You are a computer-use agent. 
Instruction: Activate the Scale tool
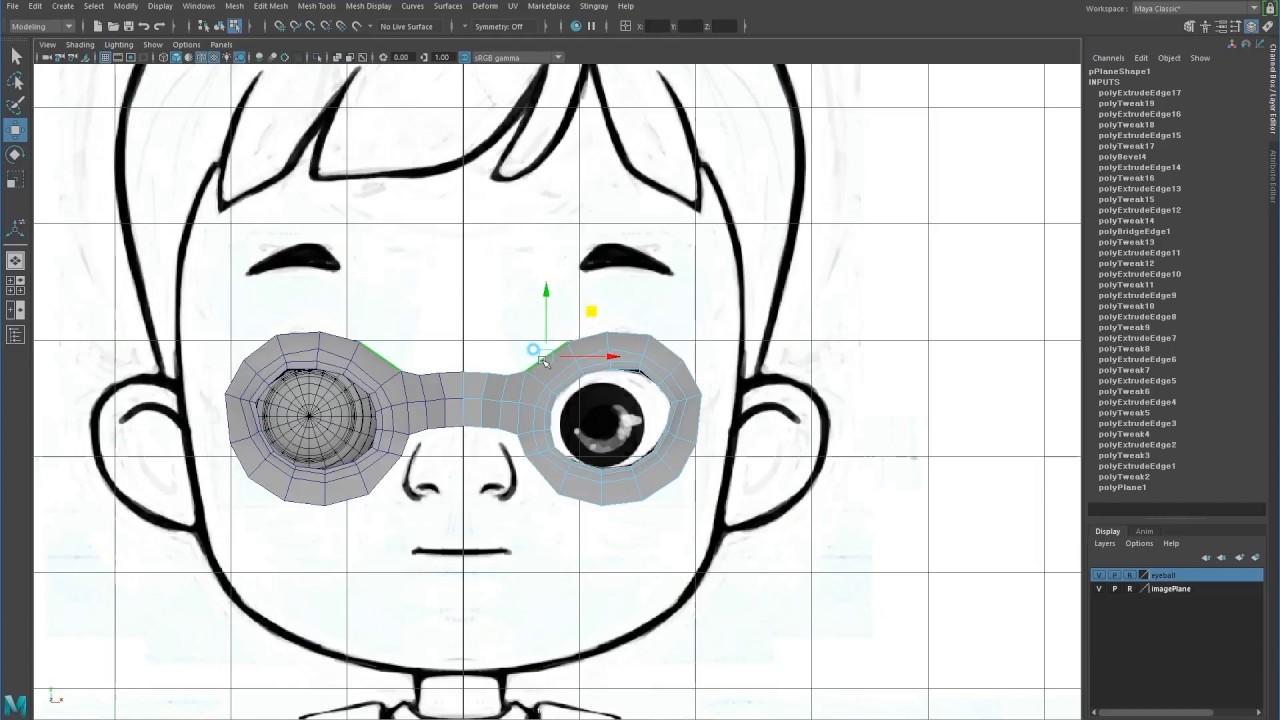click(x=16, y=180)
